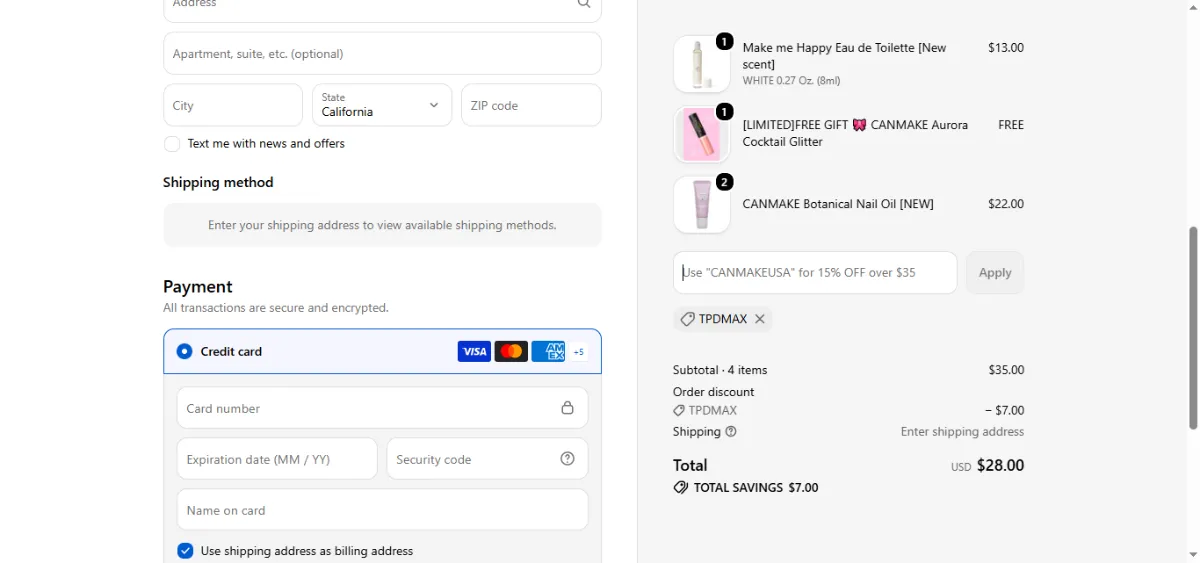The height and width of the screenshot is (563, 1200).
Task: Click the WHITE 0.27 Oz. (8ml) variant text
Action: coord(791,81)
